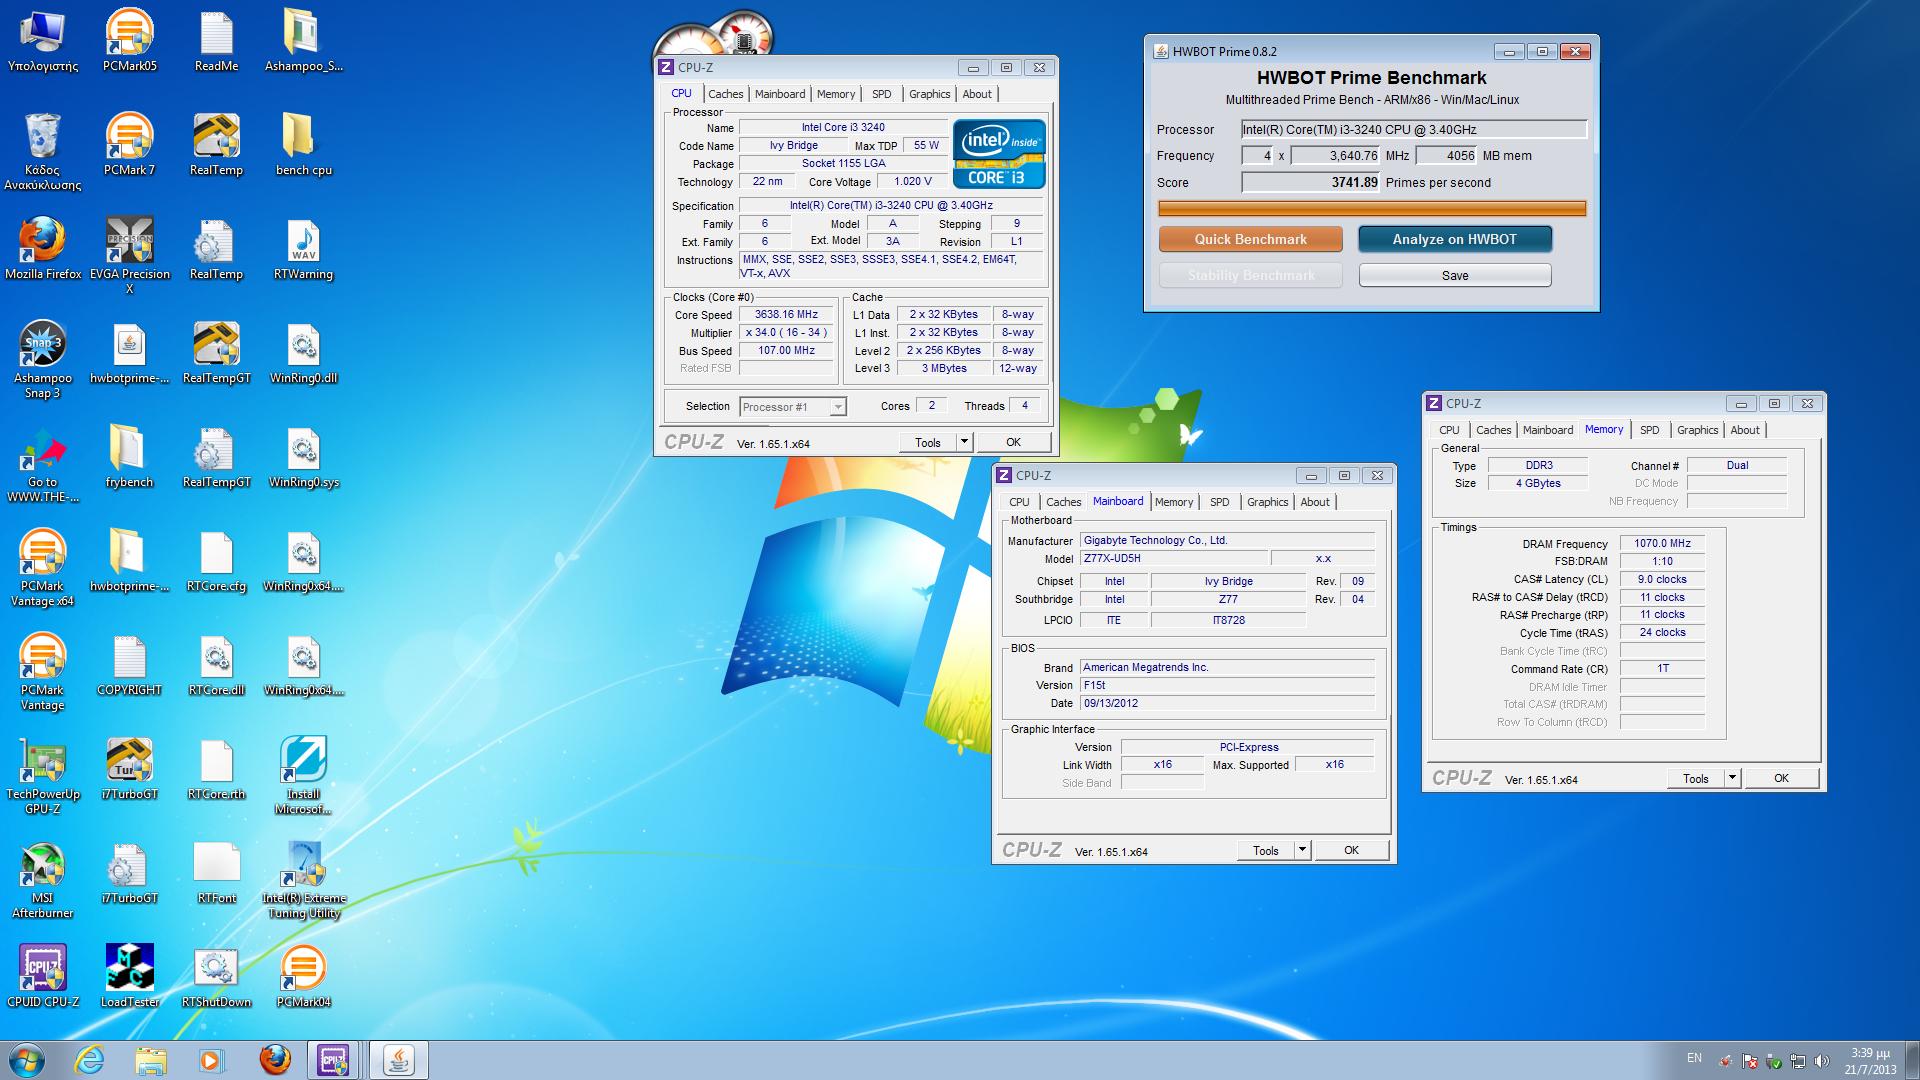Open bench cpu folder
This screenshot has height=1080, width=1920.
(x=303, y=144)
